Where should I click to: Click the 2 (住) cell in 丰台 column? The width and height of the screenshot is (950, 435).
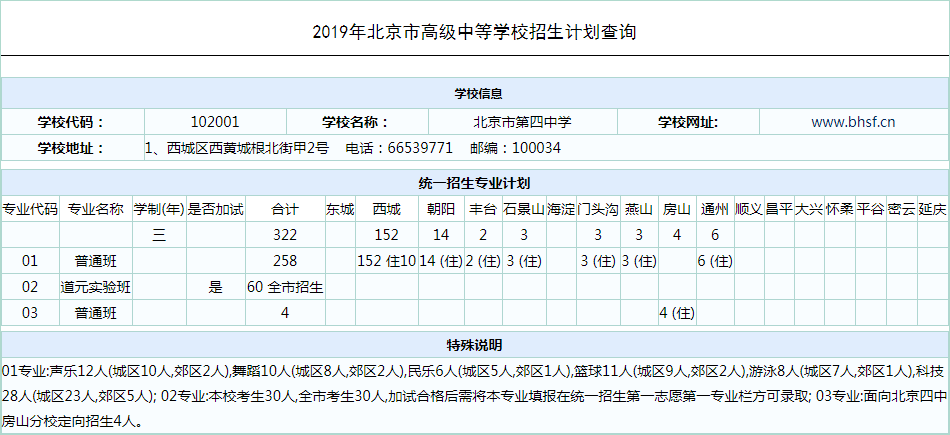pyautogui.click(x=483, y=261)
